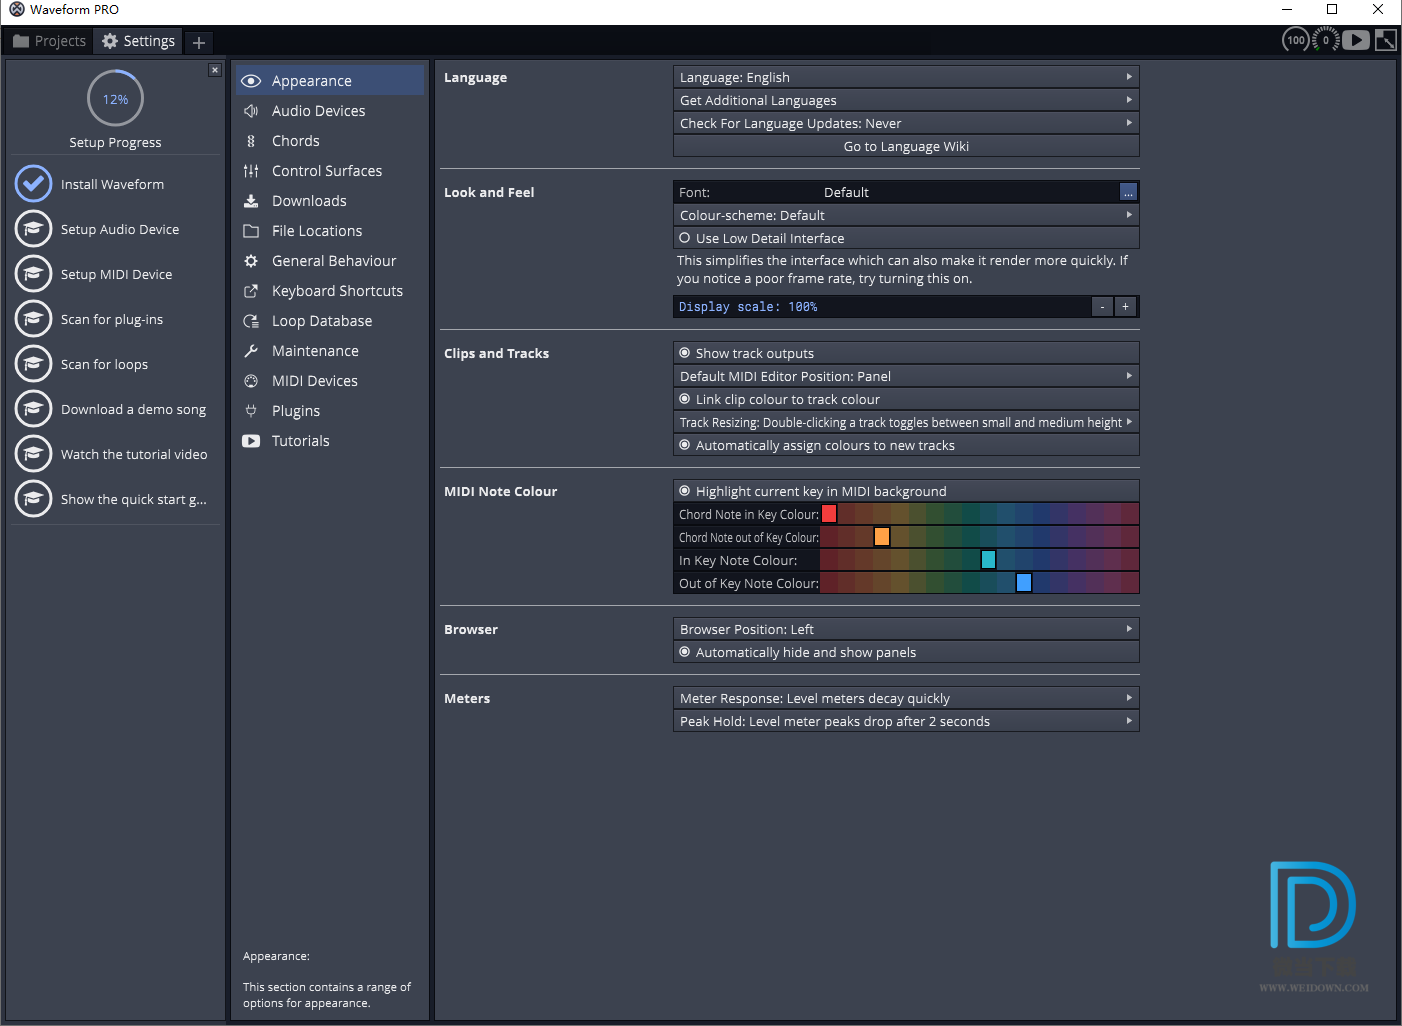The image size is (1402, 1026).
Task: Open Default MIDI Editor Position dropdown
Action: [x=906, y=376]
